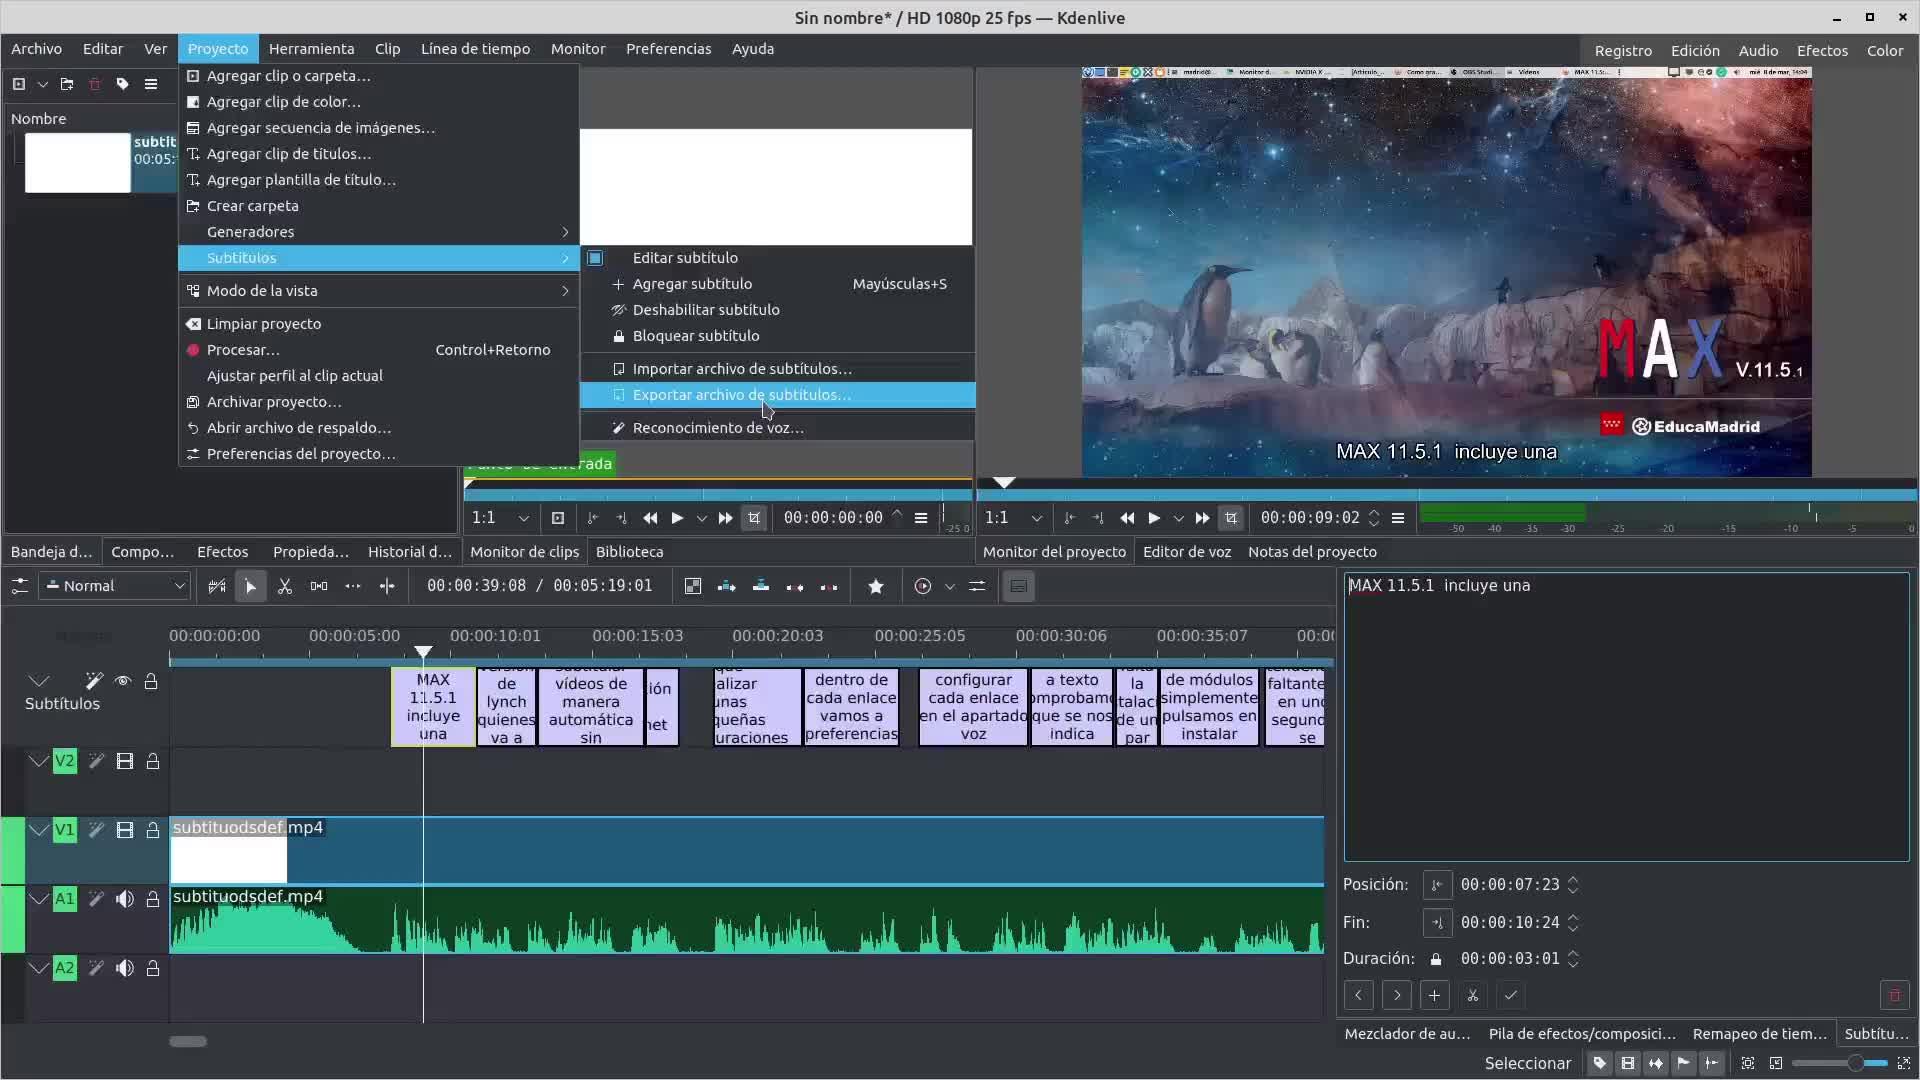Open the Efectos workspace layout
Viewport: 1920px width, 1080px height.
click(x=1821, y=50)
